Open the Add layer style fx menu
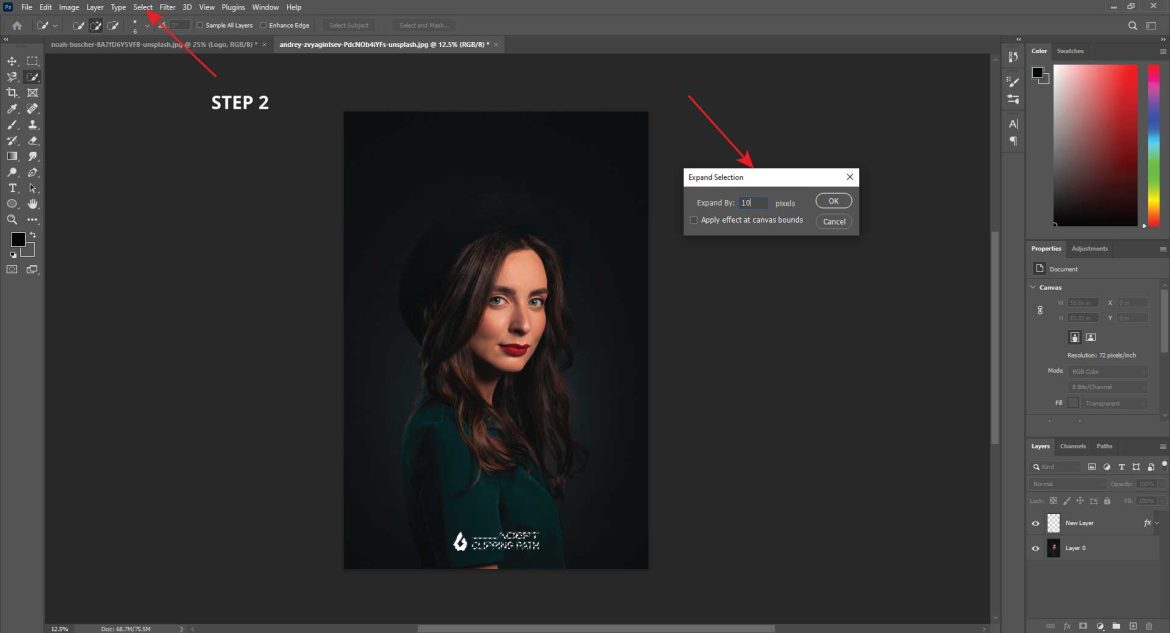1170x633 pixels. coord(1068,626)
